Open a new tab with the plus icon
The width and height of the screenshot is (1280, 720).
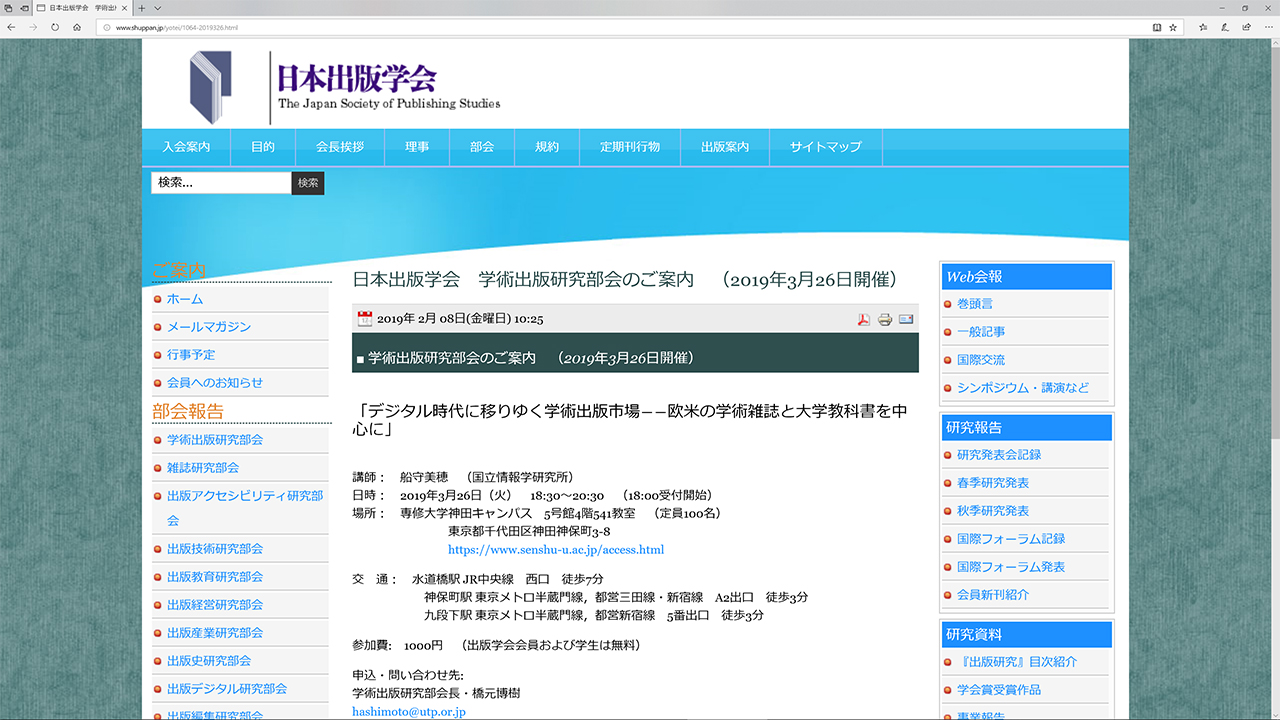(x=142, y=8)
